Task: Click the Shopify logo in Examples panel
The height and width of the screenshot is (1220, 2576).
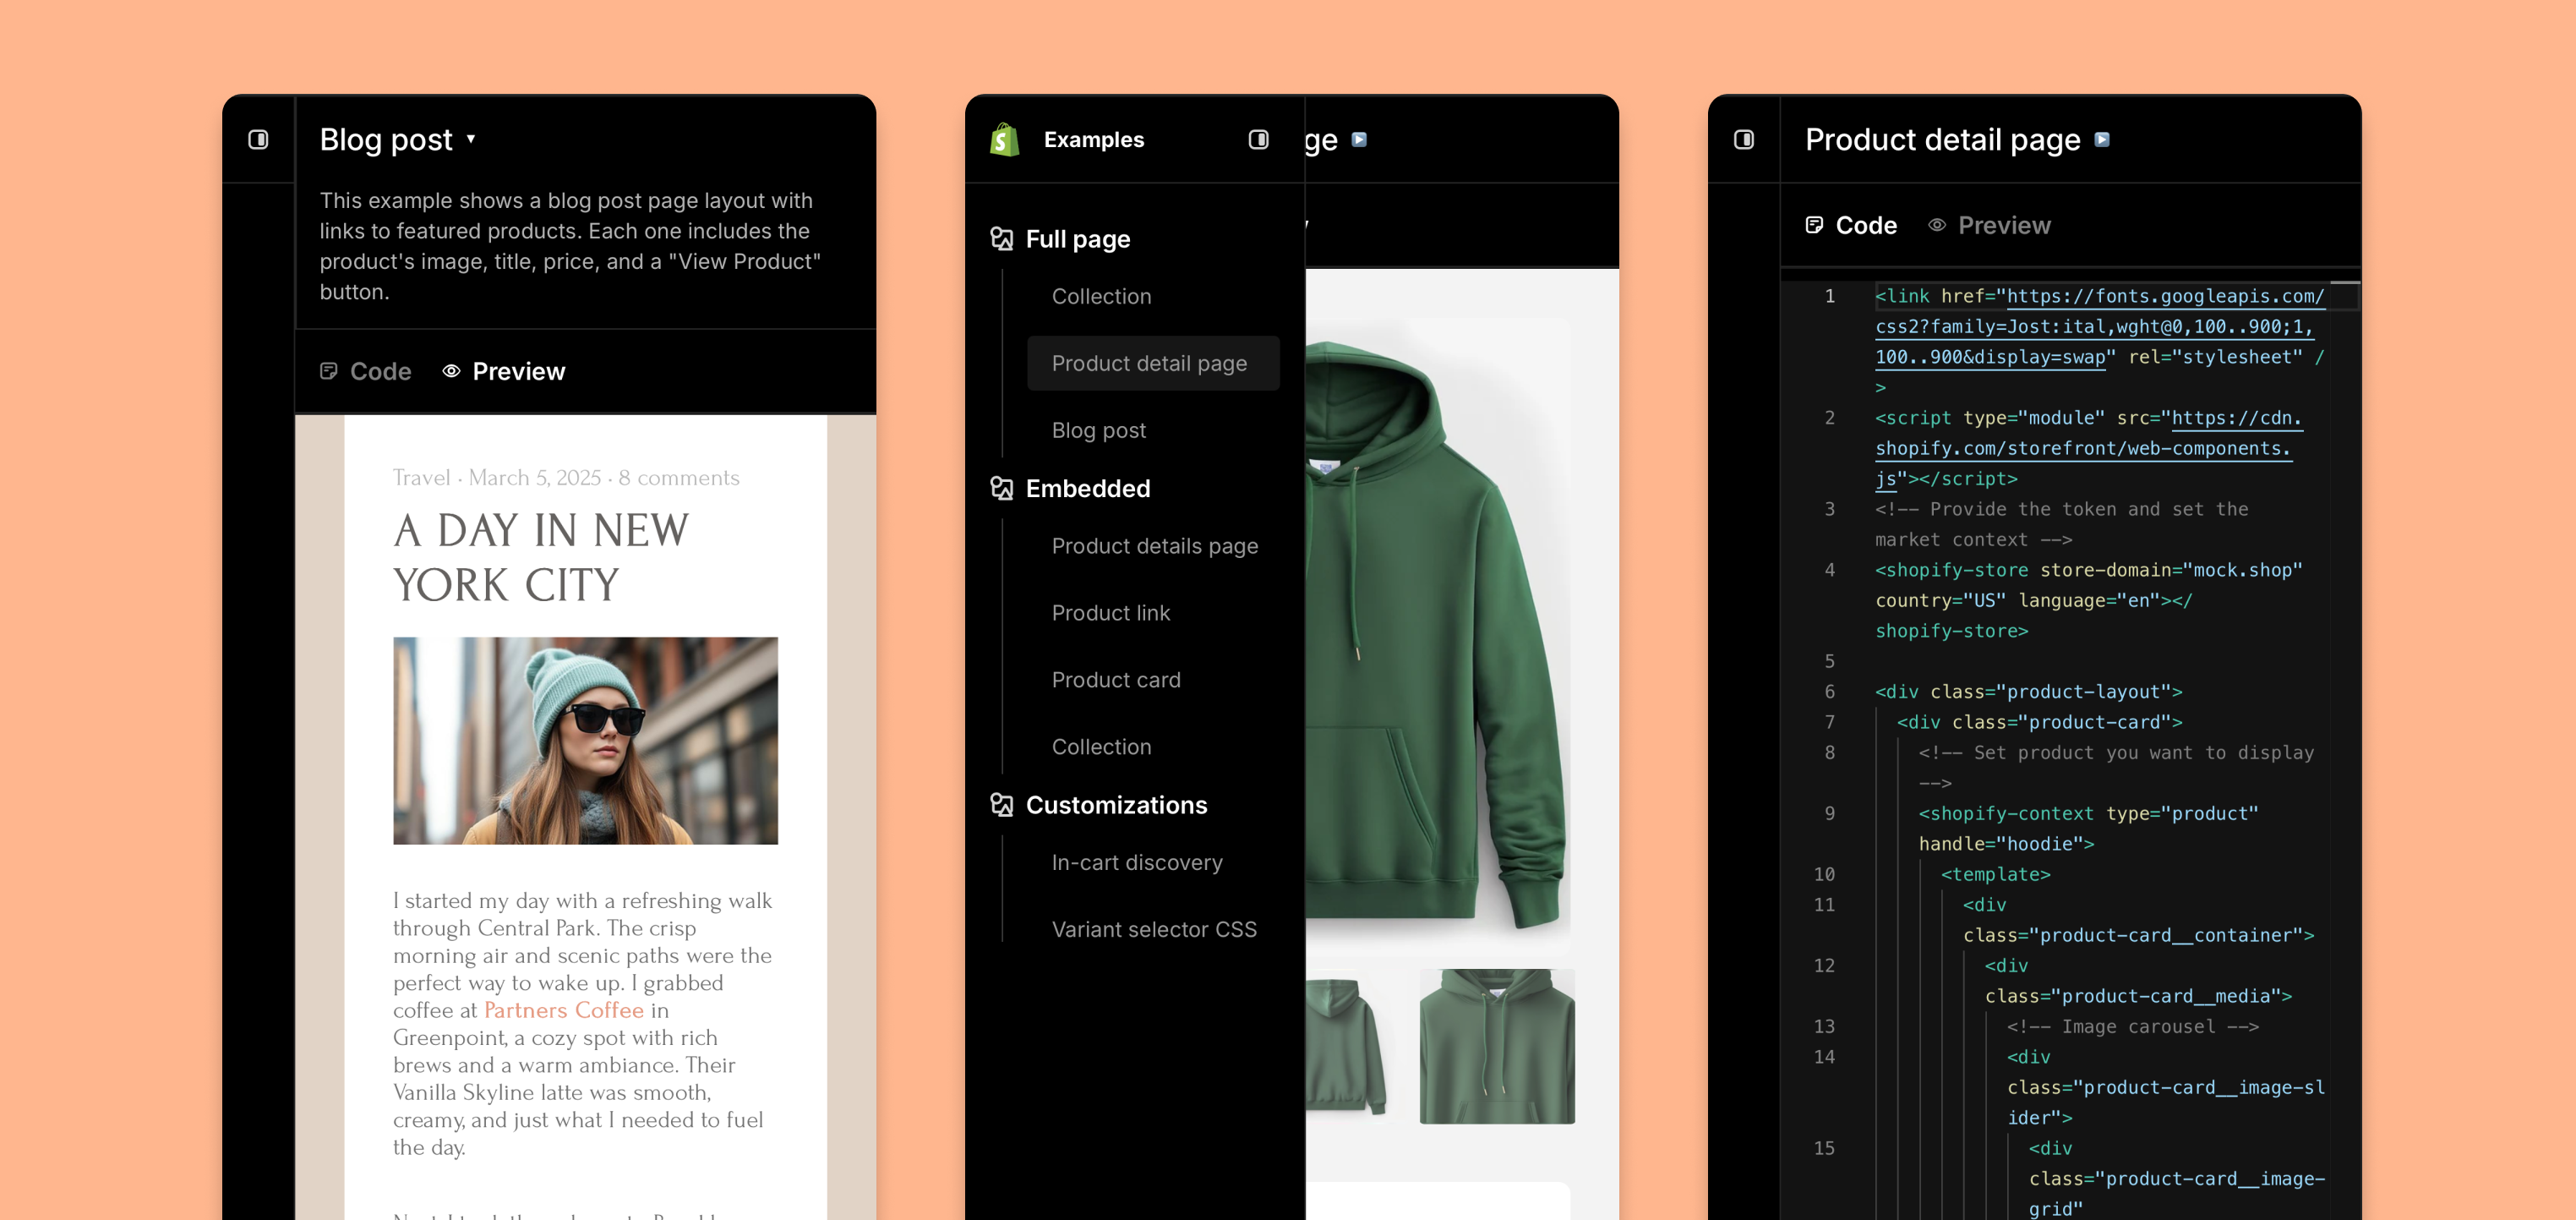Action: (1004, 140)
